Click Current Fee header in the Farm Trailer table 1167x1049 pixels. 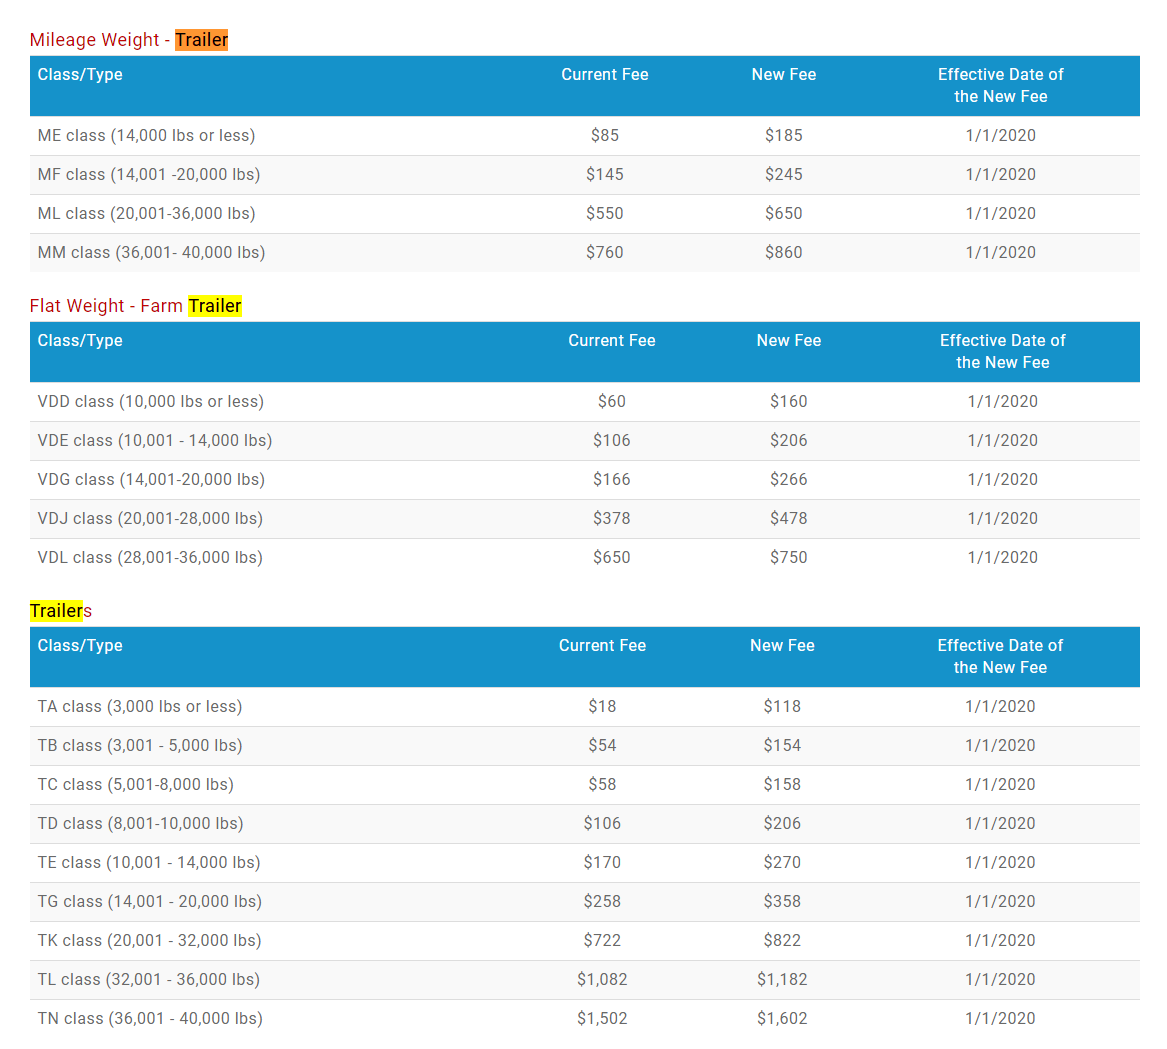(x=611, y=341)
